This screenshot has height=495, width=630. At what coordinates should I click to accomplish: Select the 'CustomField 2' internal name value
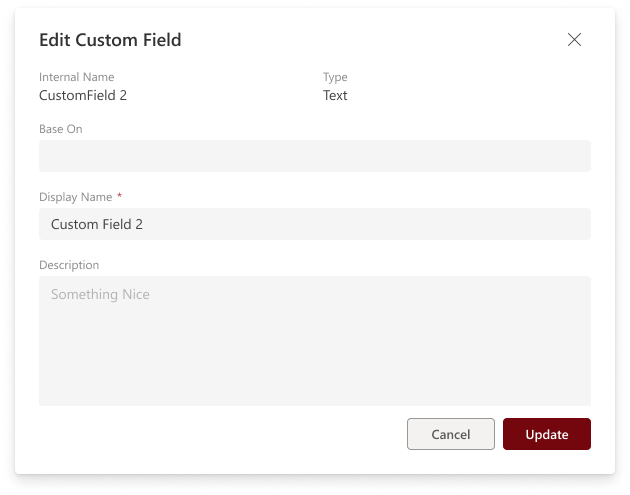(x=83, y=96)
